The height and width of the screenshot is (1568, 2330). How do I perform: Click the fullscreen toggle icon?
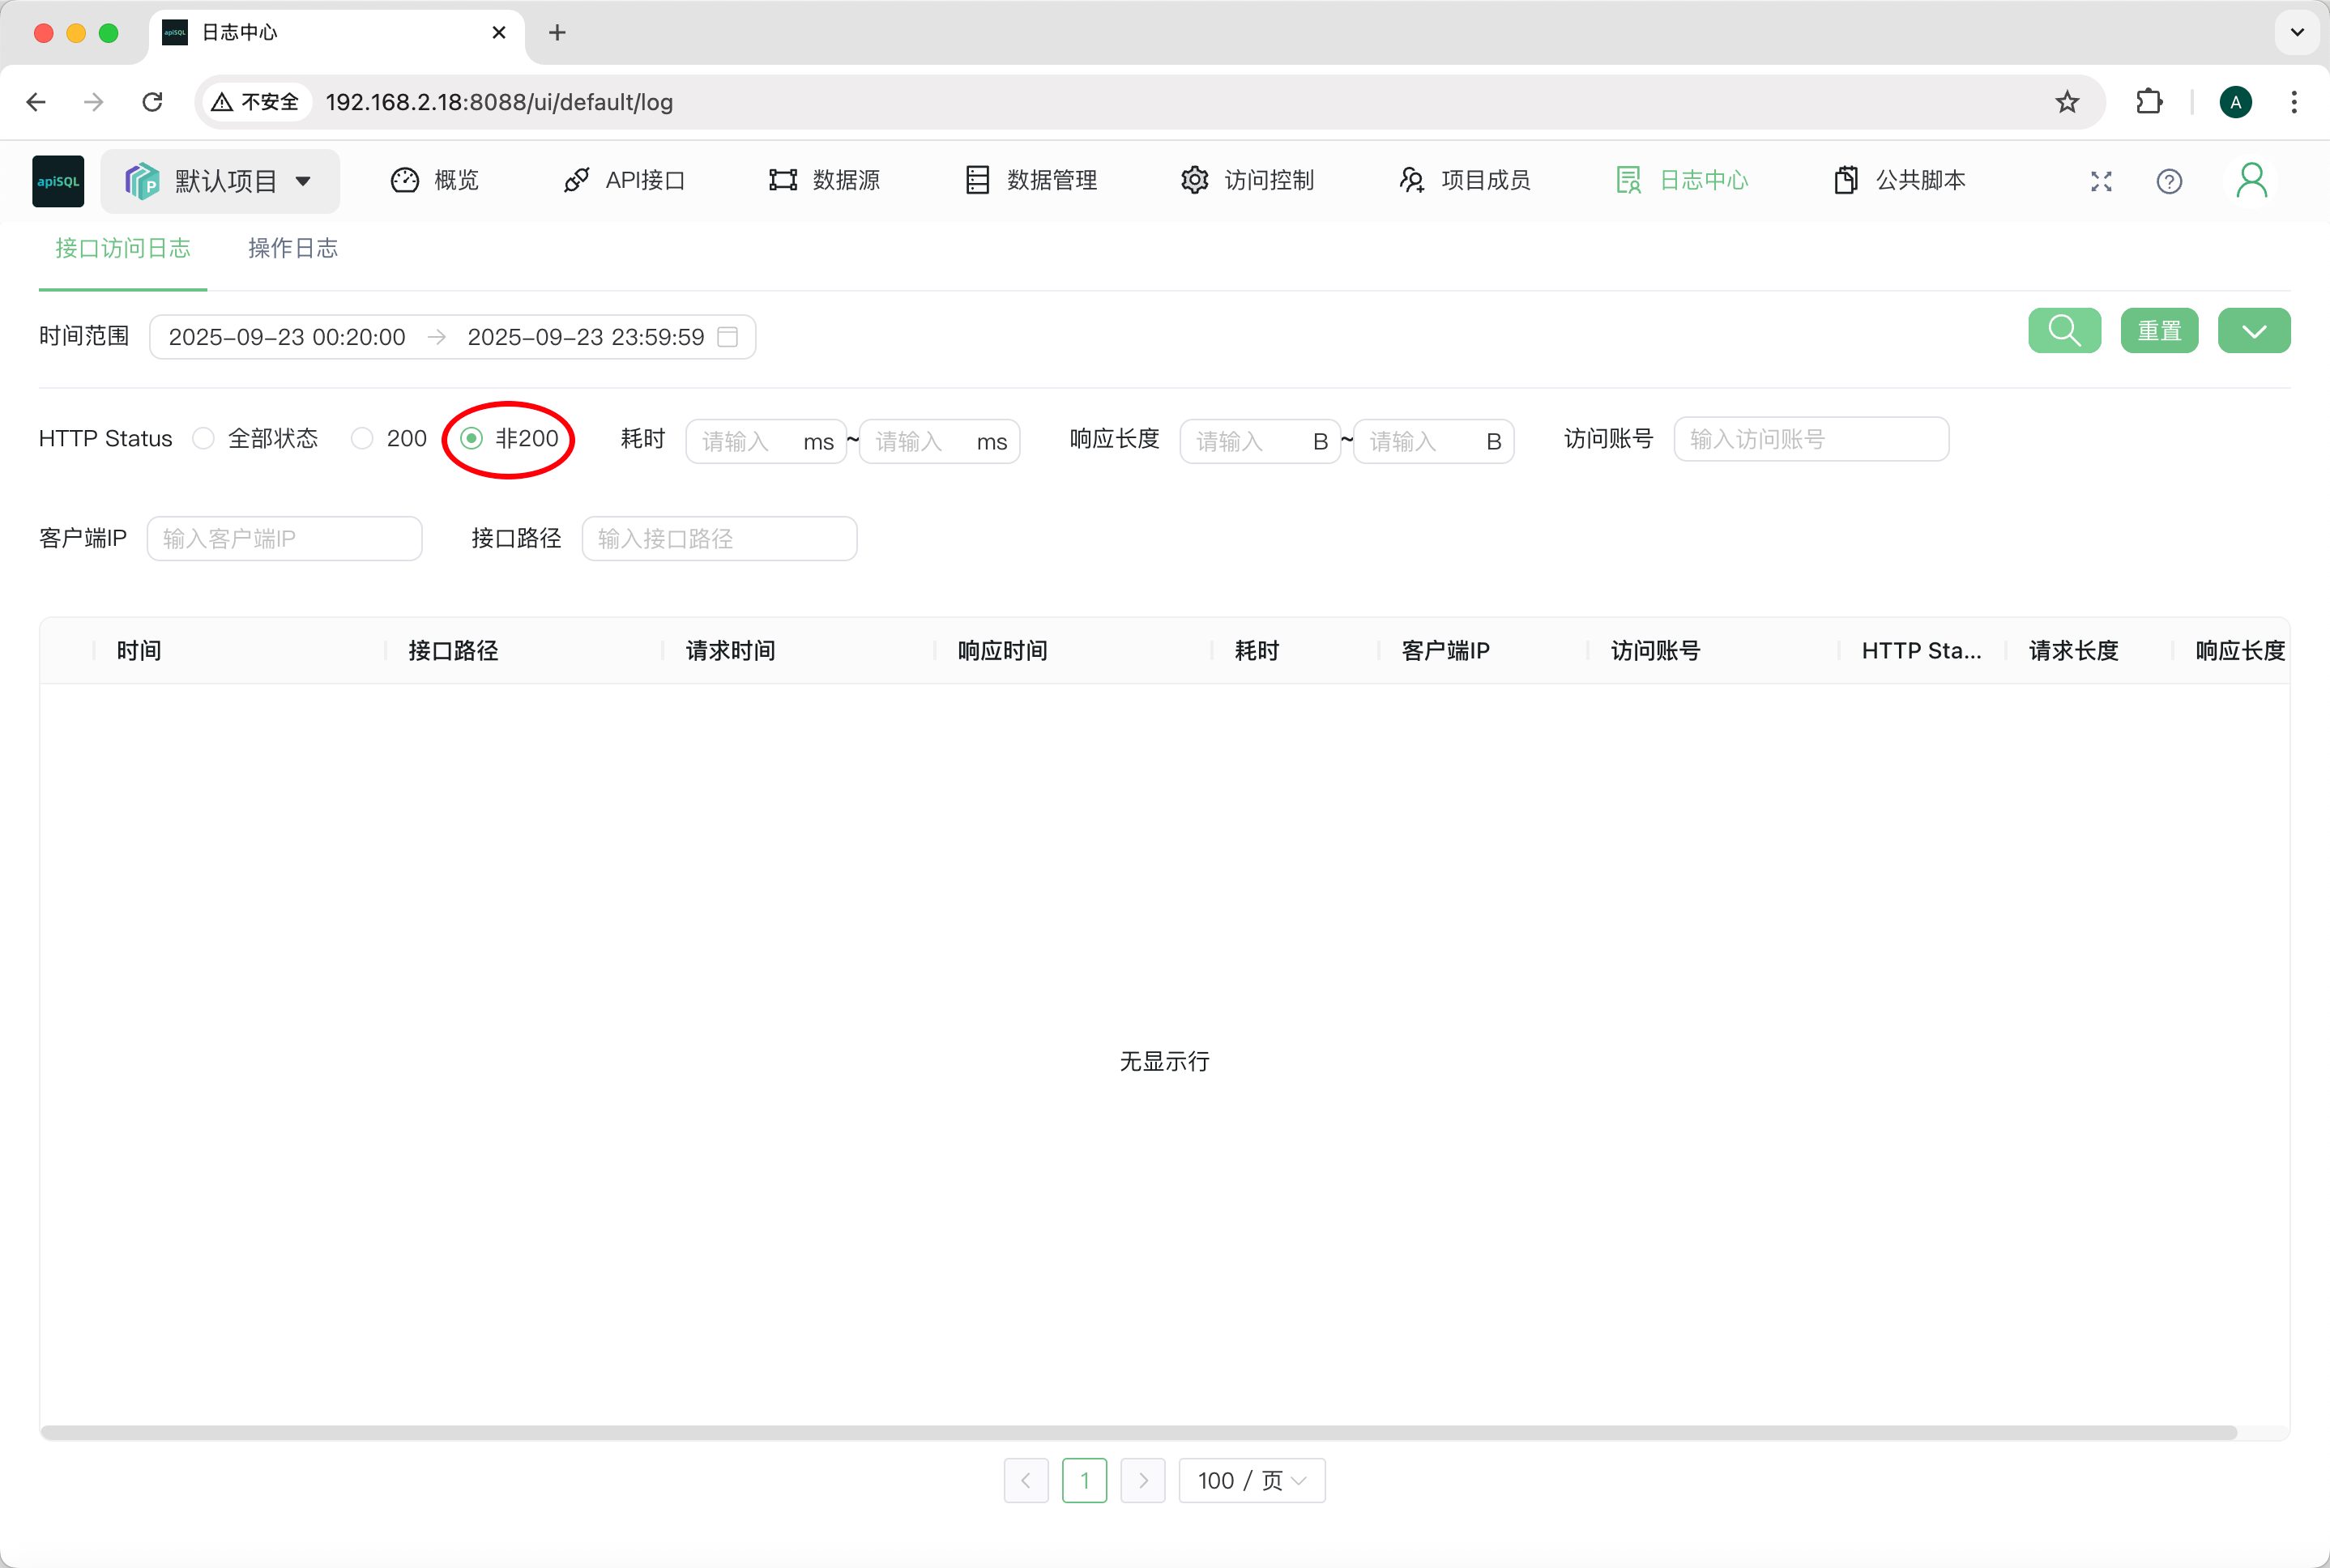[2101, 181]
